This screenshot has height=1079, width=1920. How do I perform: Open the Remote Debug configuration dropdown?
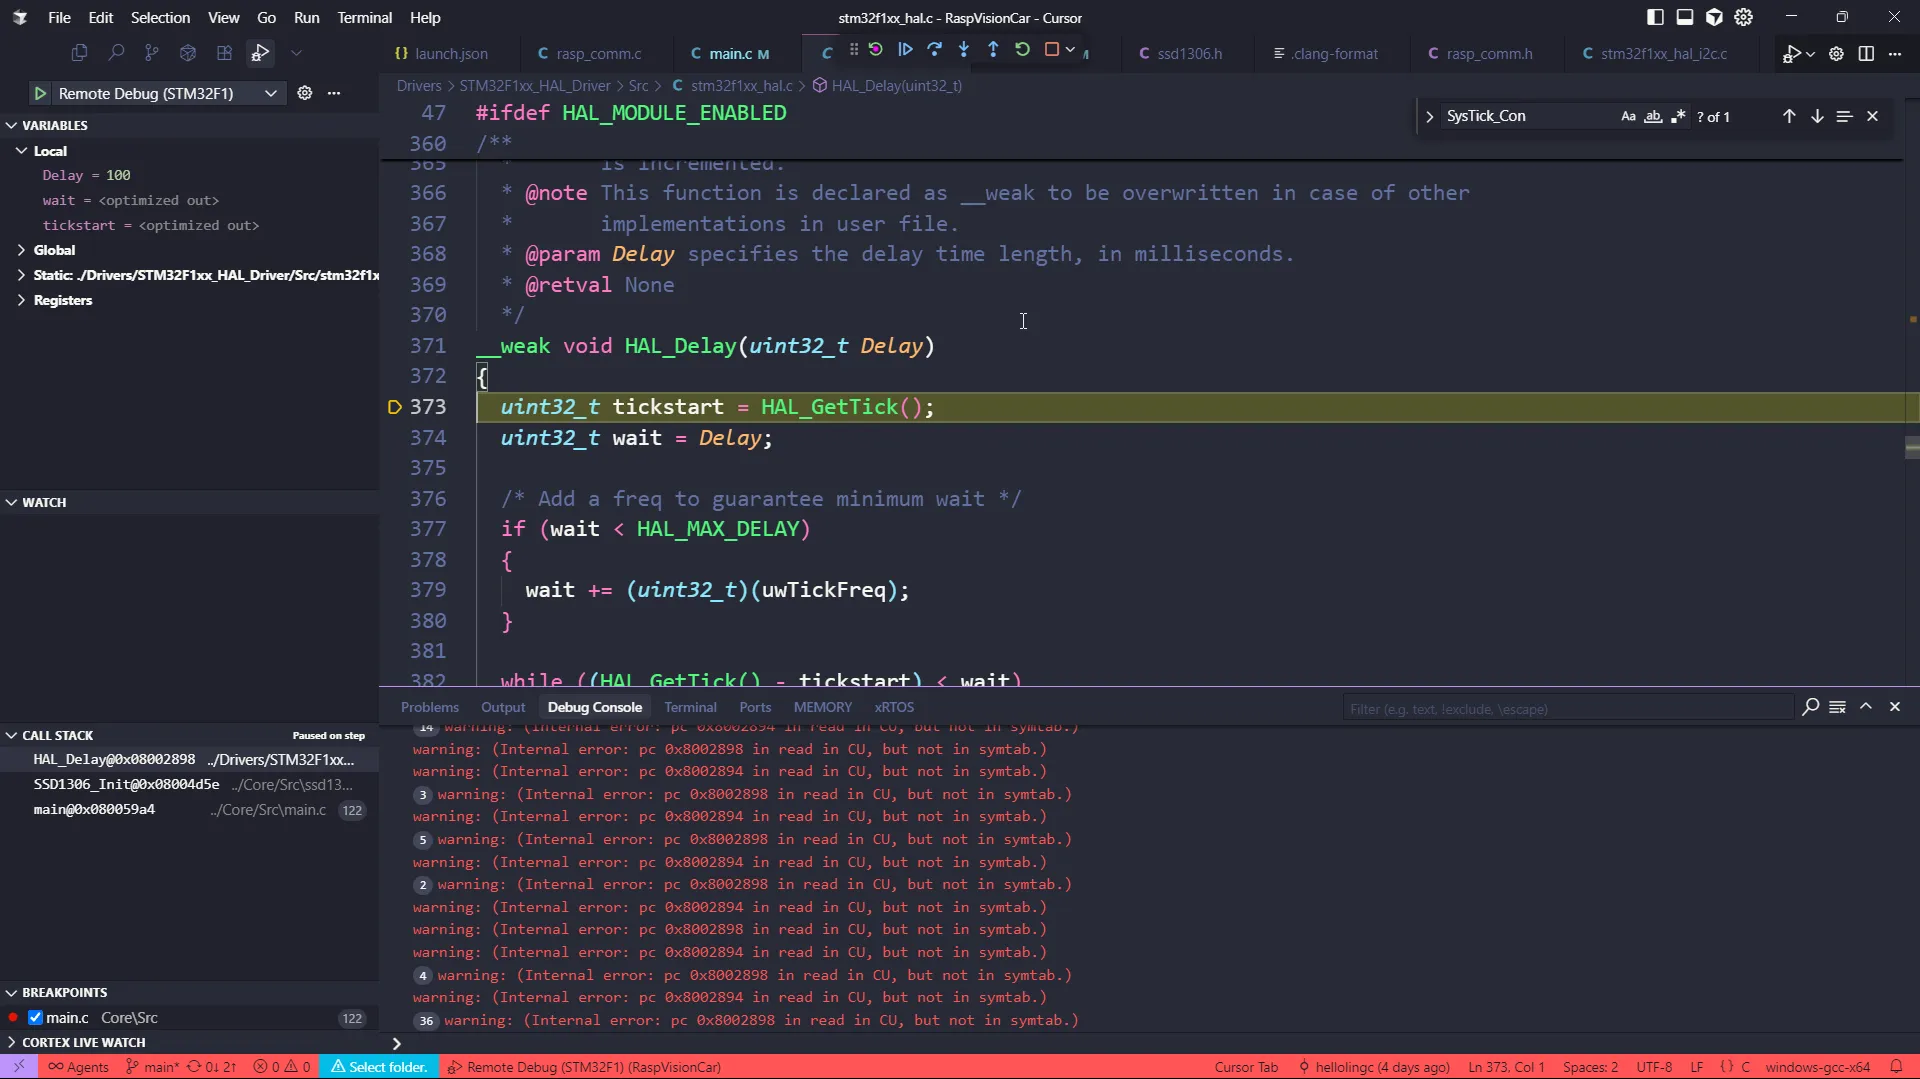270,93
